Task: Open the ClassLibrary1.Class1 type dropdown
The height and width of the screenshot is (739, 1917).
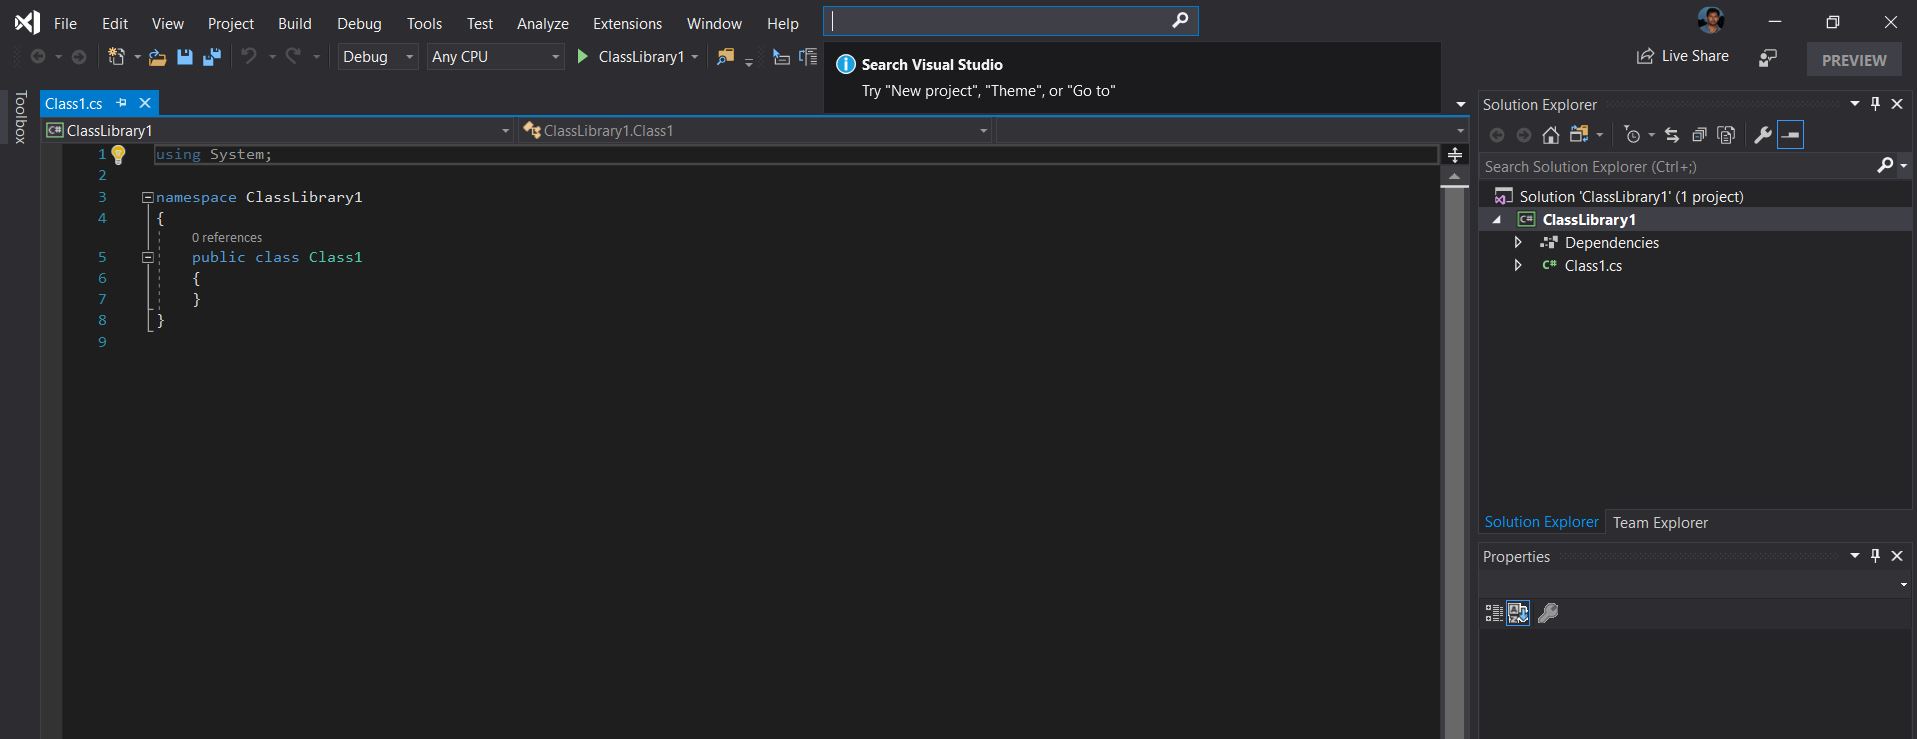Action: pyautogui.click(x=755, y=131)
